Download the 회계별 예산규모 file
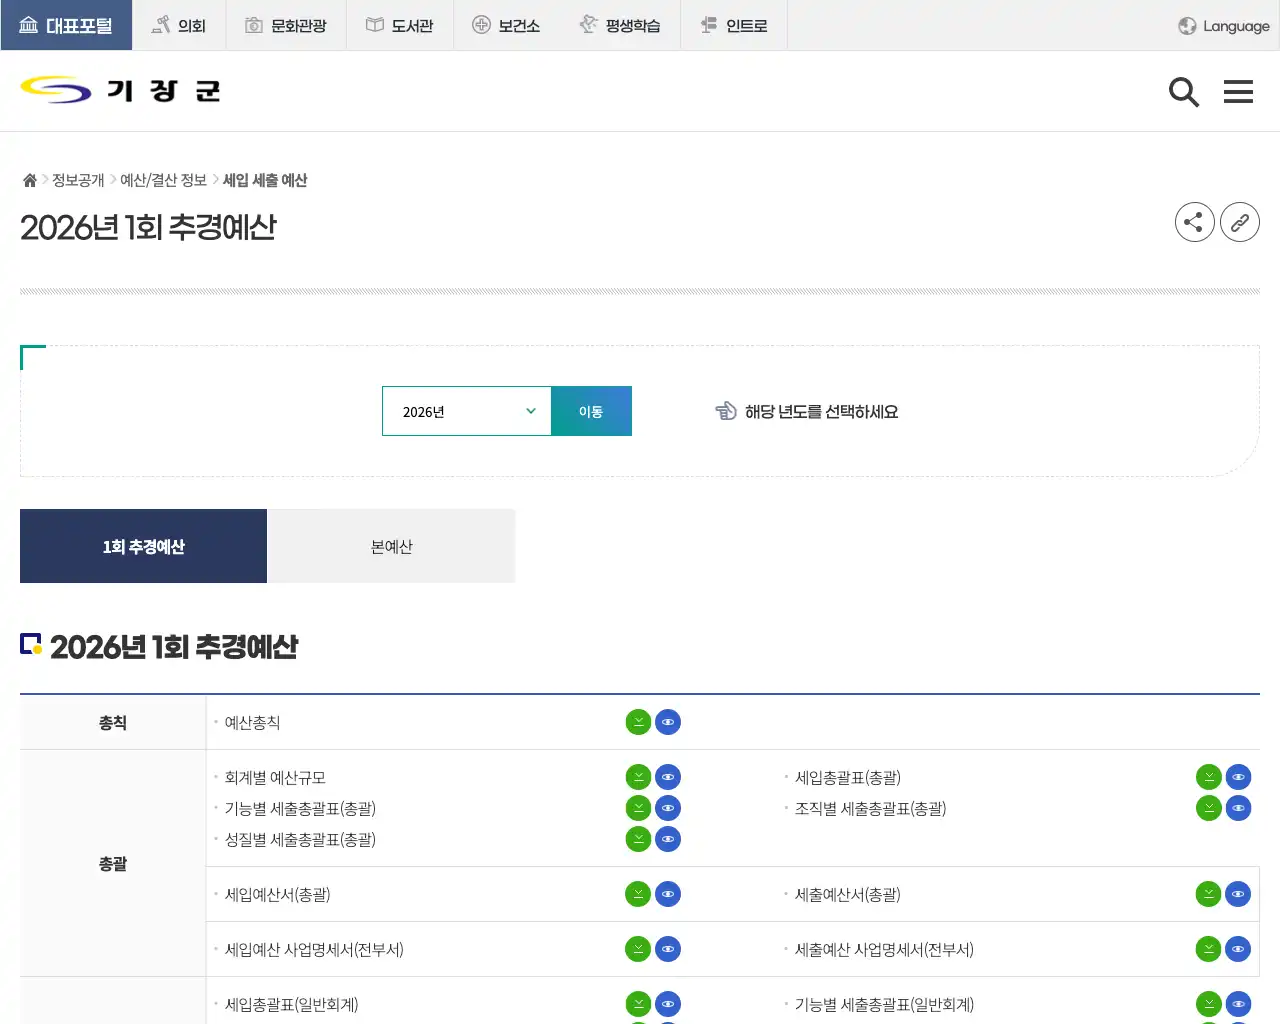The image size is (1280, 1024). pyautogui.click(x=638, y=776)
